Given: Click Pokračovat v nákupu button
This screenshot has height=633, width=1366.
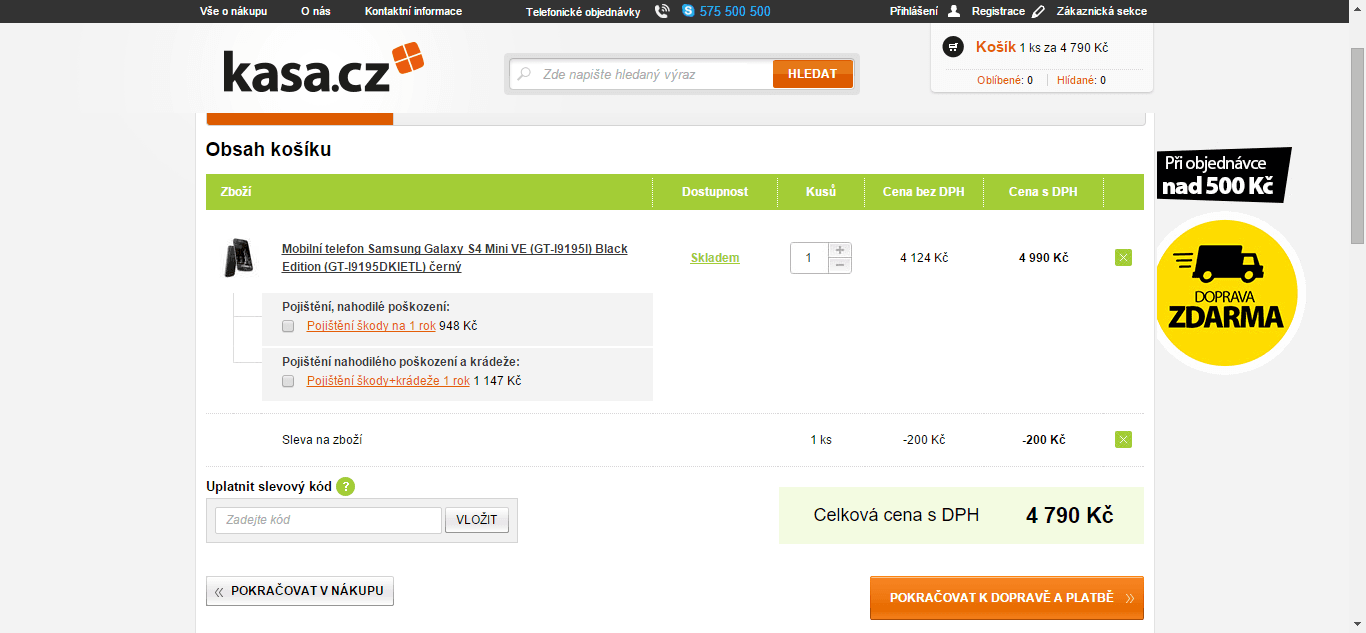Looking at the screenshot, I should 300,591.
